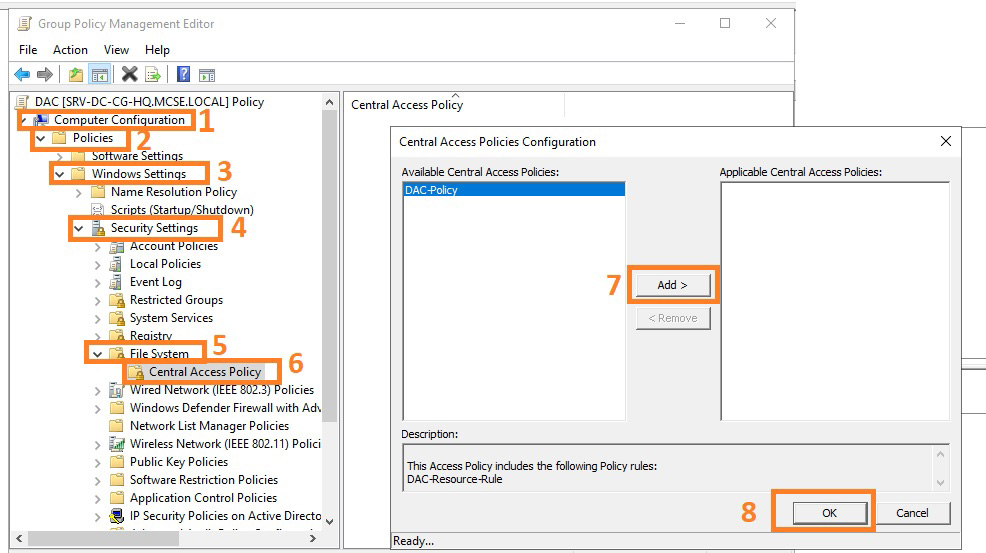Click the Back arrow toolbar icon
The image size is (986, 553).
pyautogui.click(x=22, y=75)
